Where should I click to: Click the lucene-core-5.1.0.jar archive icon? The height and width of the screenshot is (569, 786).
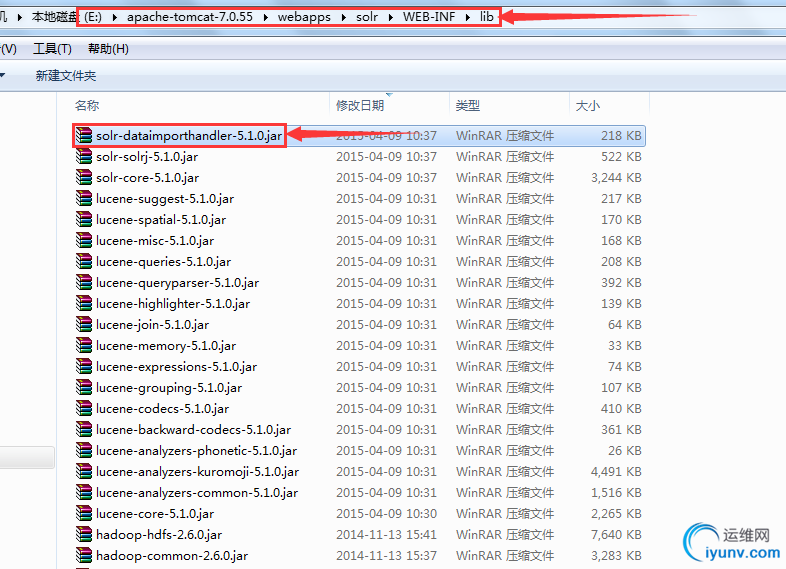pyautogui.click(x=84, y=514)
